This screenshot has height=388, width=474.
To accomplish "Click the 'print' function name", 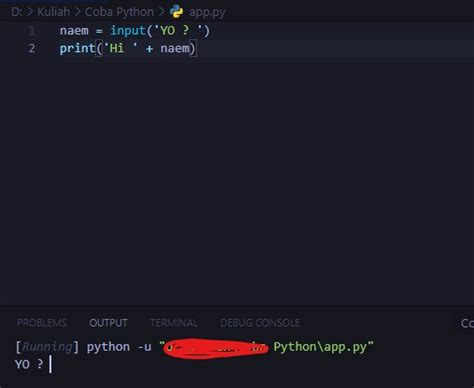I will point(77,48).
